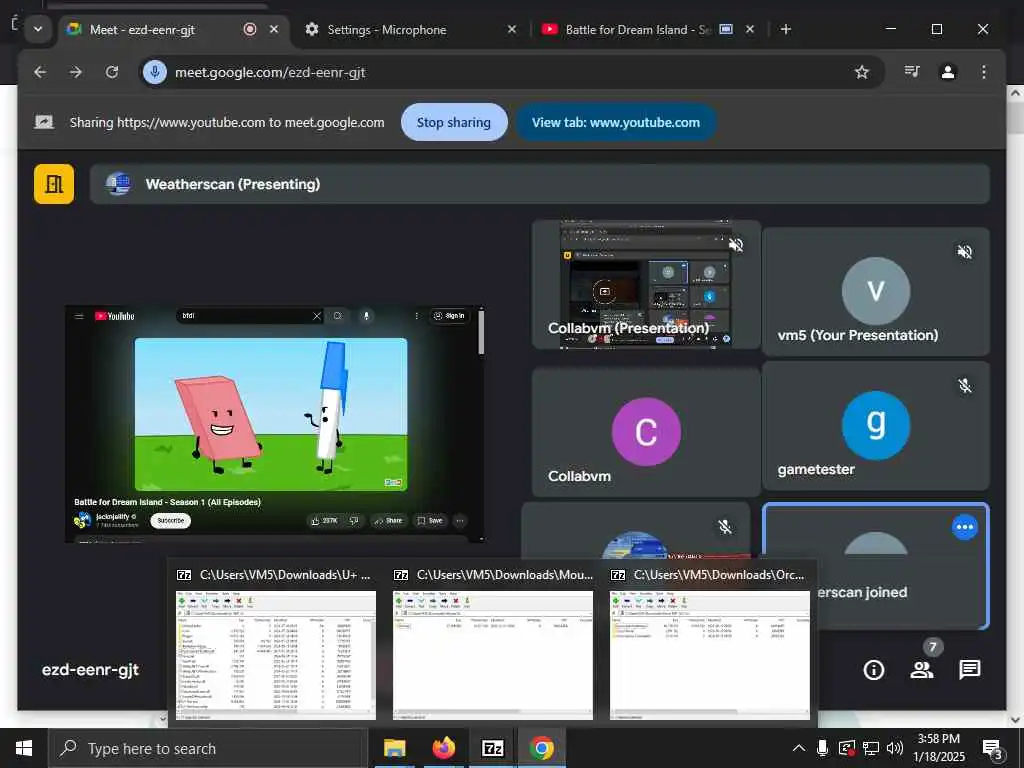Click the muted audio icon on Collabvm presentation
The width and height of the screenshot is (1024, 768).
point(736,245)
